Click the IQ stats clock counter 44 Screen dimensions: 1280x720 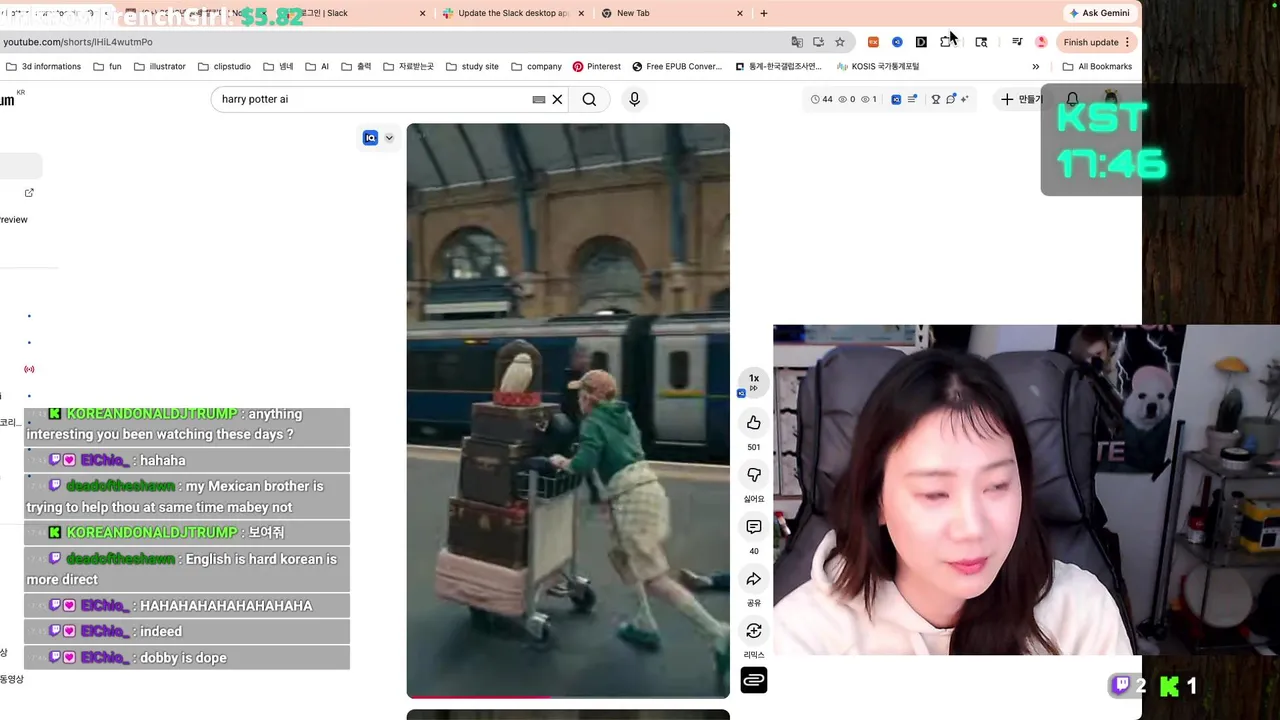821,99
